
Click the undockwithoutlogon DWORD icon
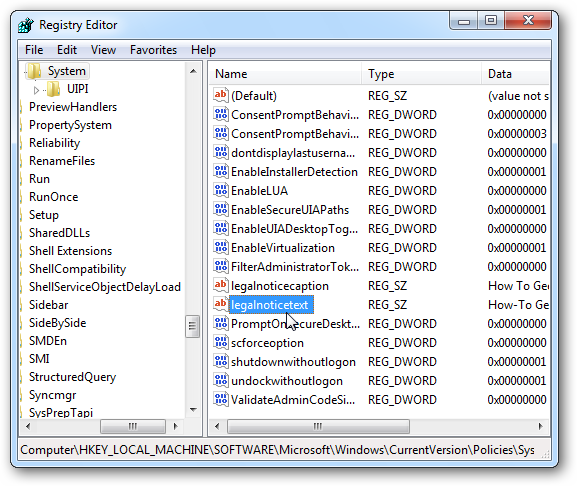pos(220,381)
